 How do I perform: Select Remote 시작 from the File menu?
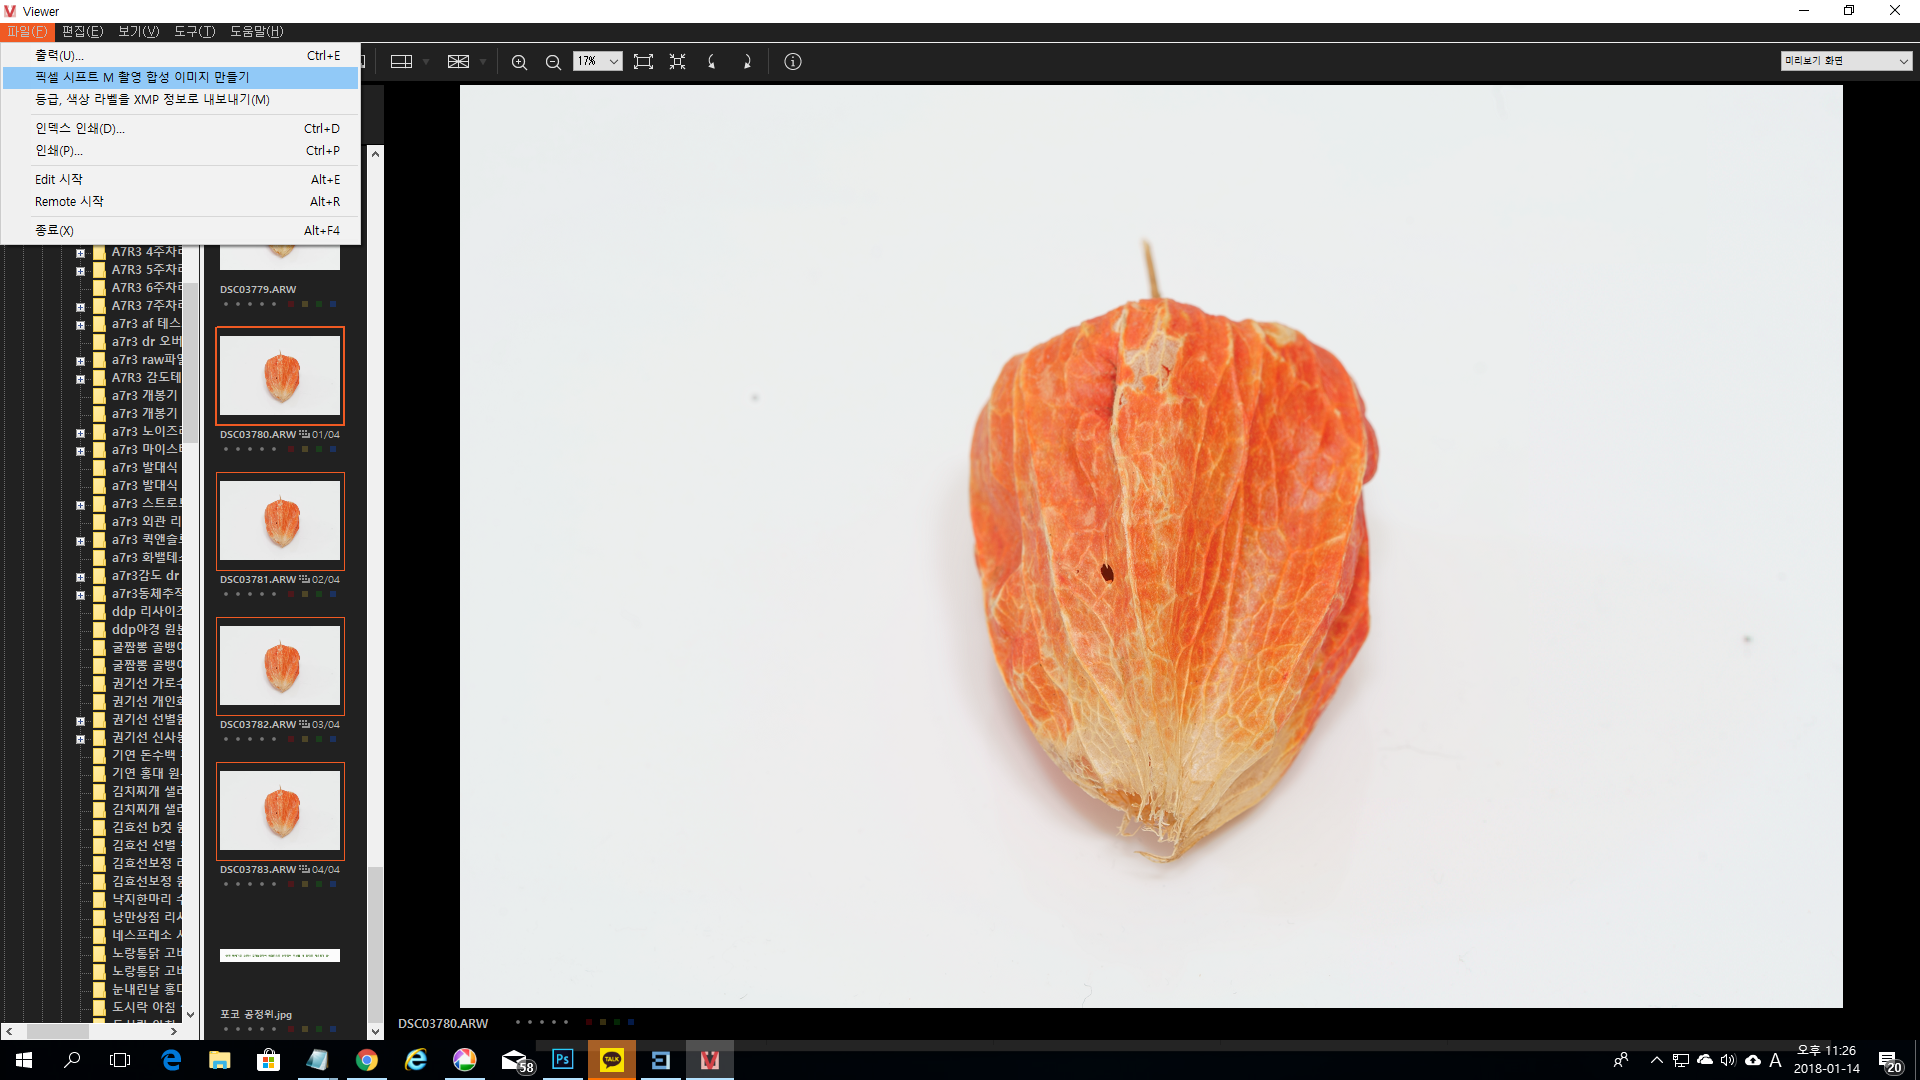point(69,202)
